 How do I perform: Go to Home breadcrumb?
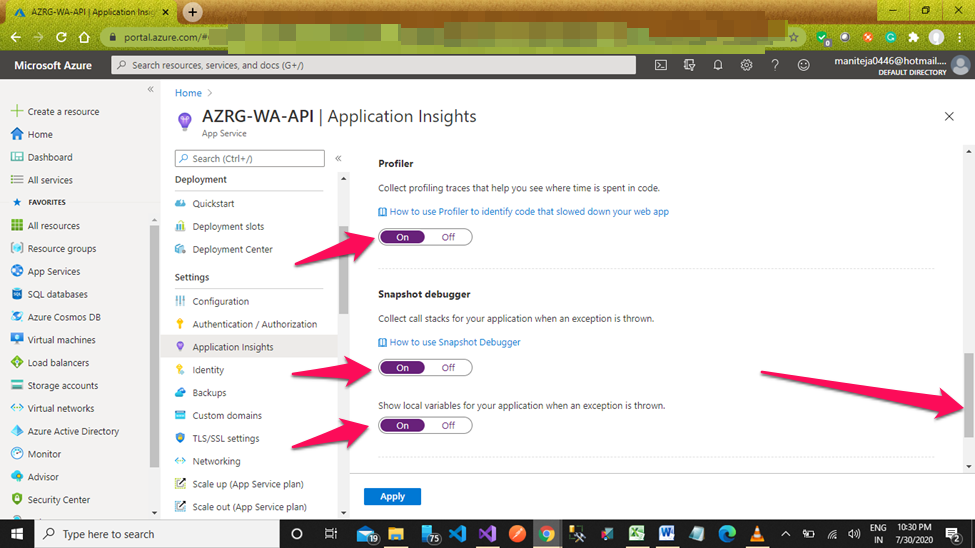coord(188,93)
